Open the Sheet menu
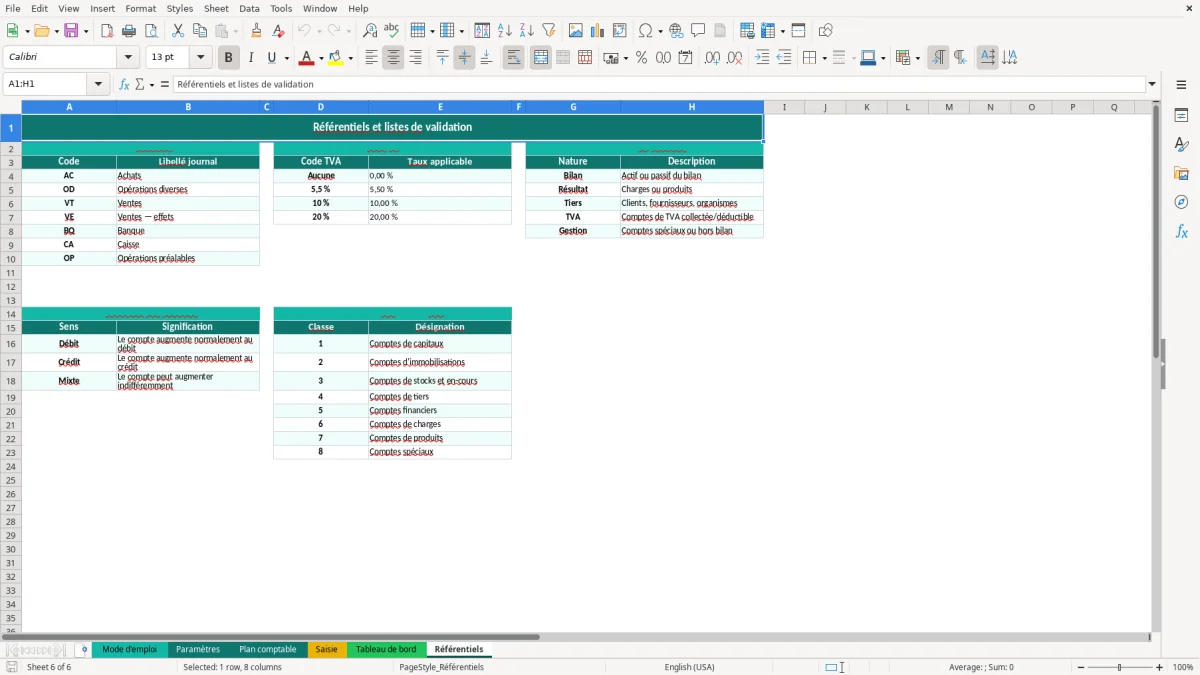 tap(216, 8)
